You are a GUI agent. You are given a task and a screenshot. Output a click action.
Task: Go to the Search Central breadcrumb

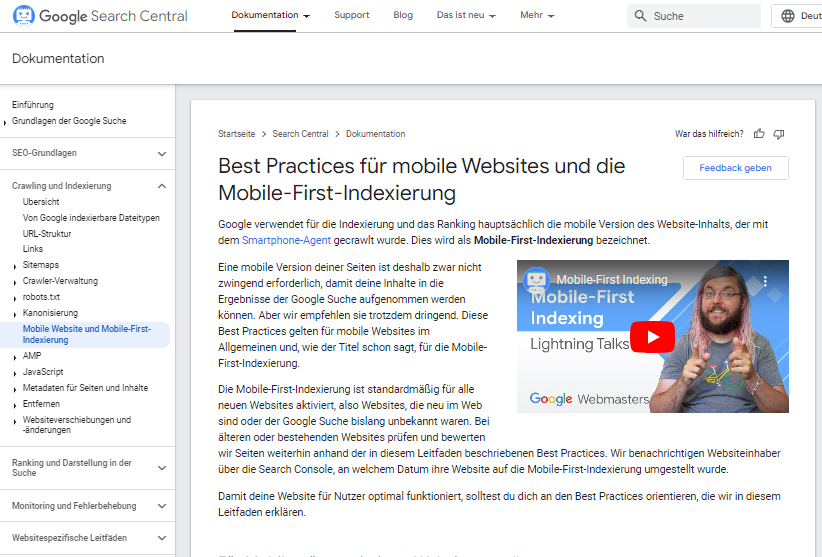pyautogui.click(x=300, y=134)
